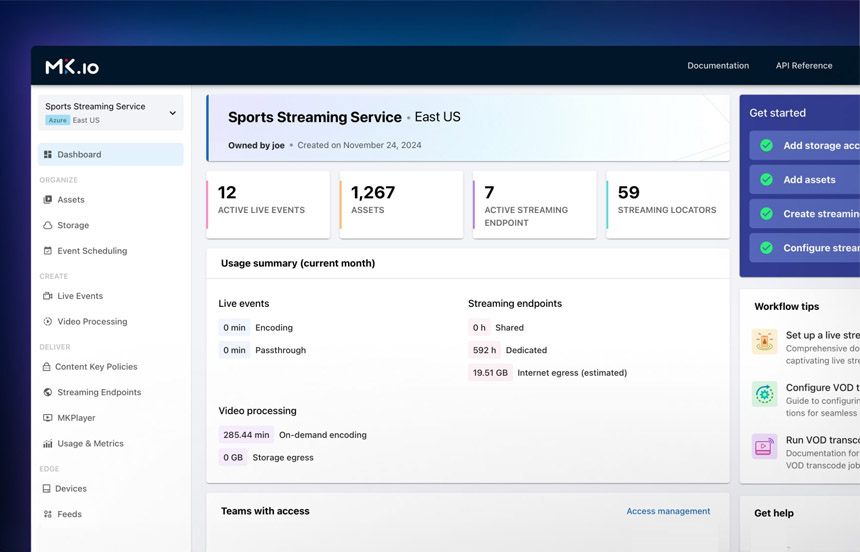Open the Set up a live stream tip thumbnail

pyautogui.click(x=765, y=341)
